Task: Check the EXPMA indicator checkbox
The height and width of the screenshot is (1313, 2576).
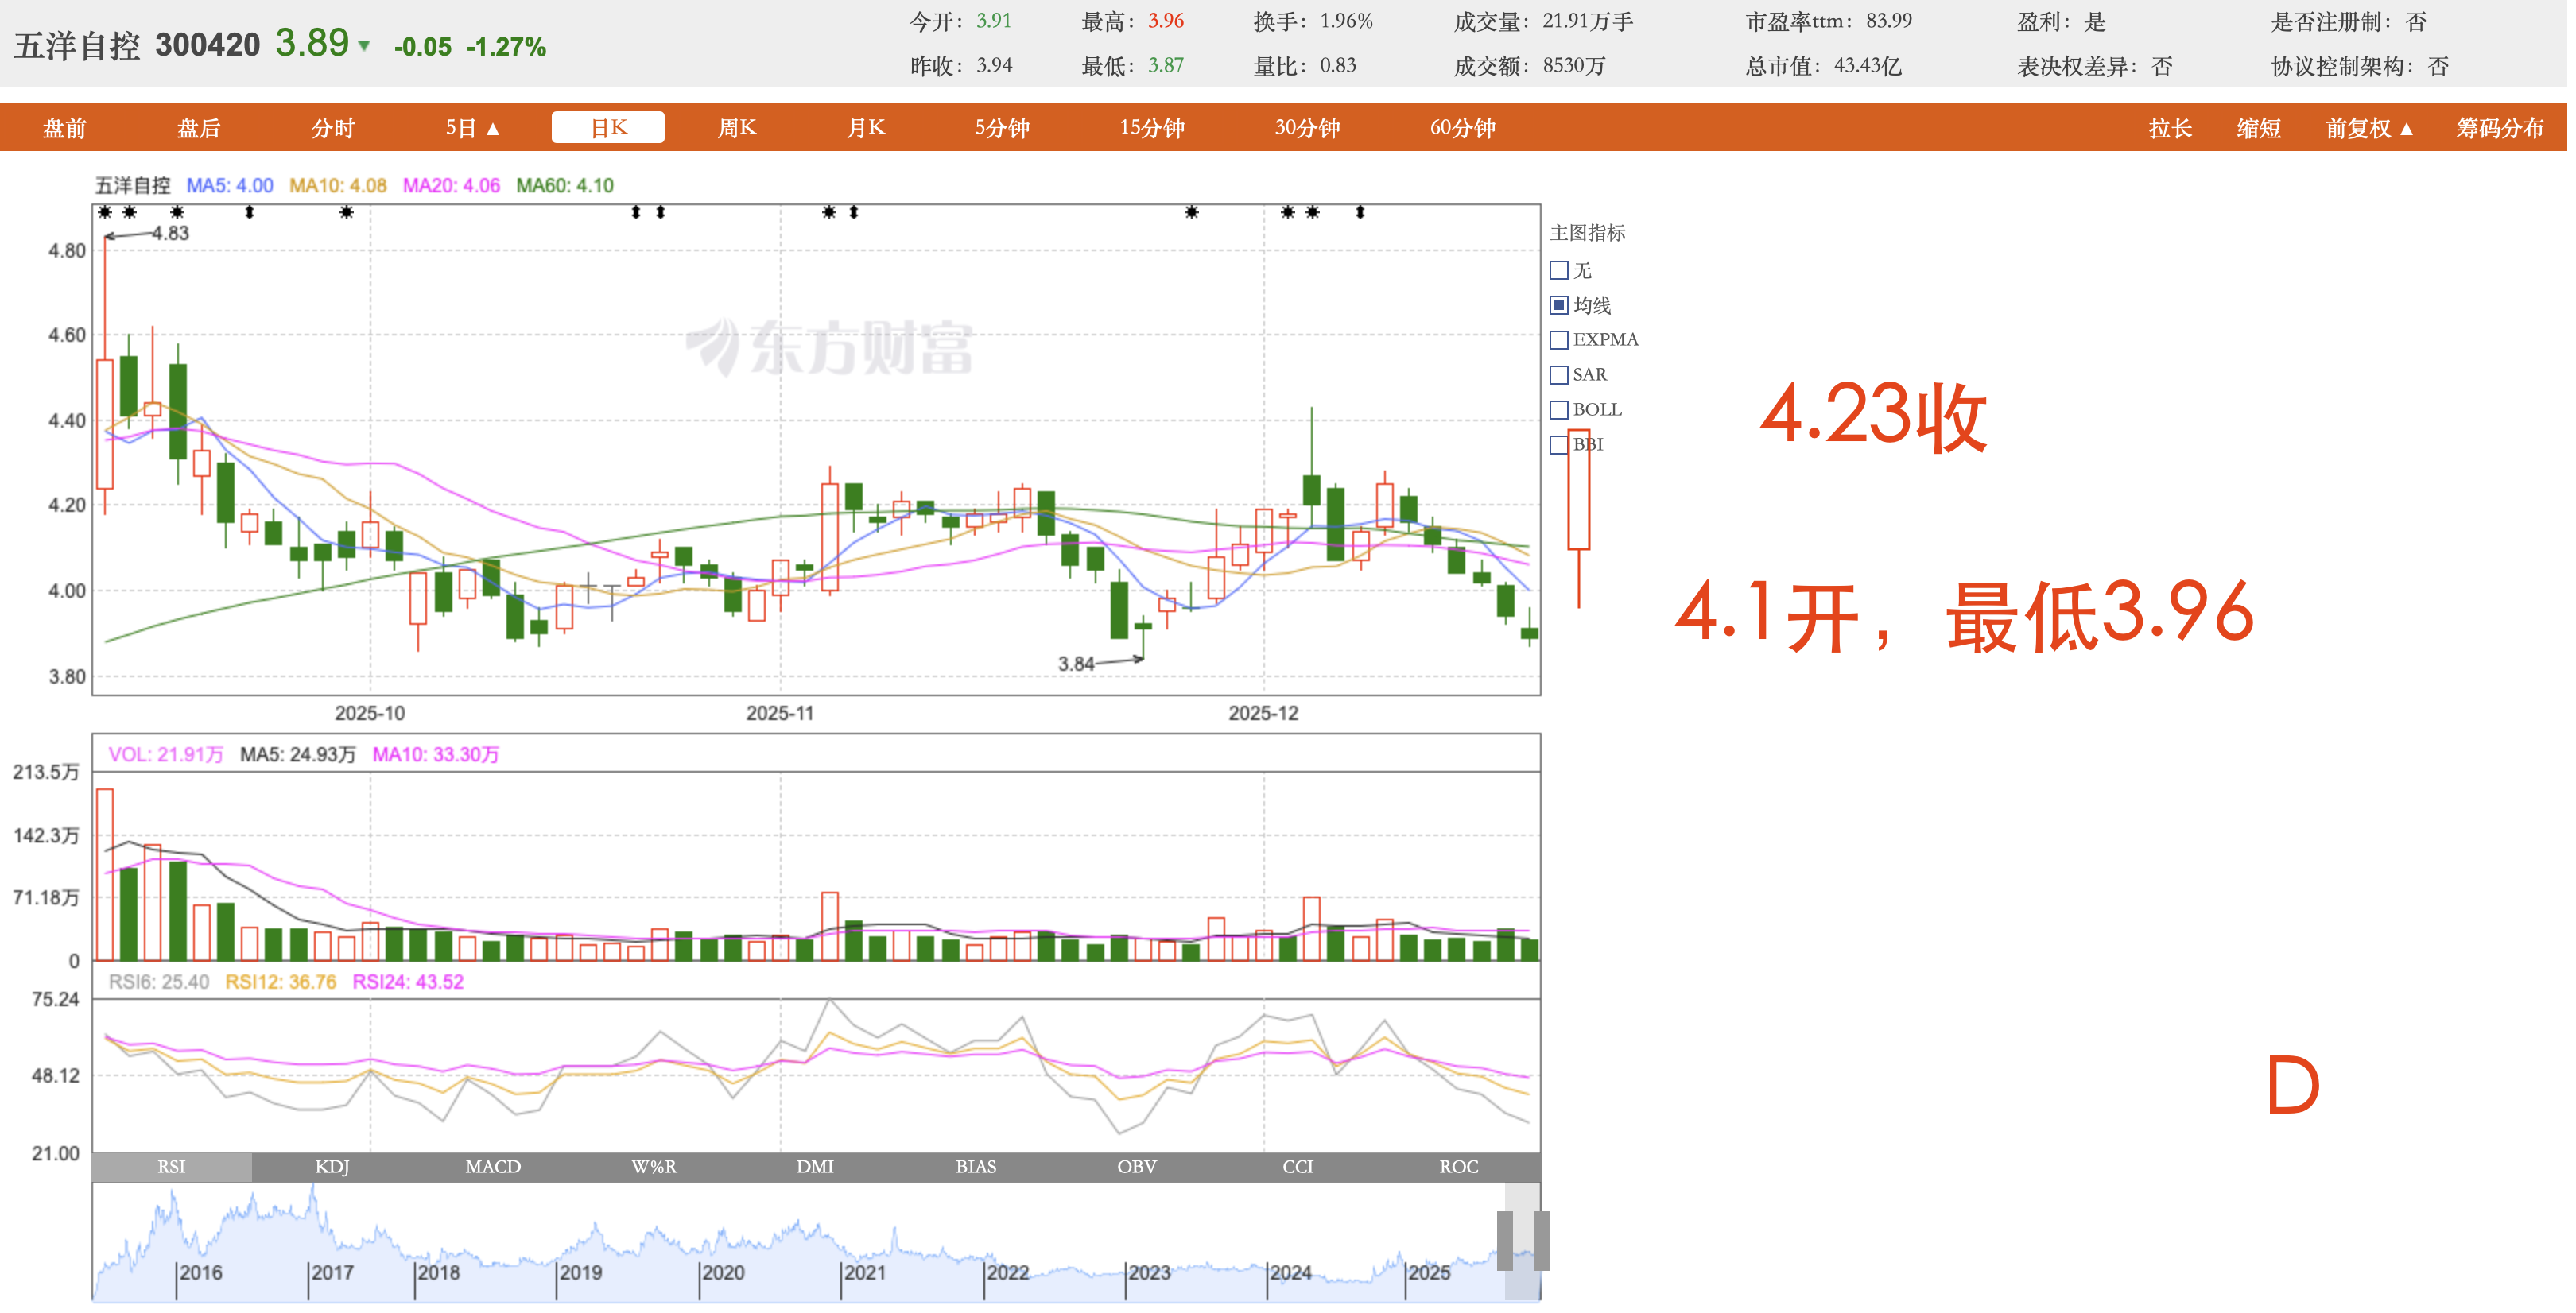Action: 1558,340
